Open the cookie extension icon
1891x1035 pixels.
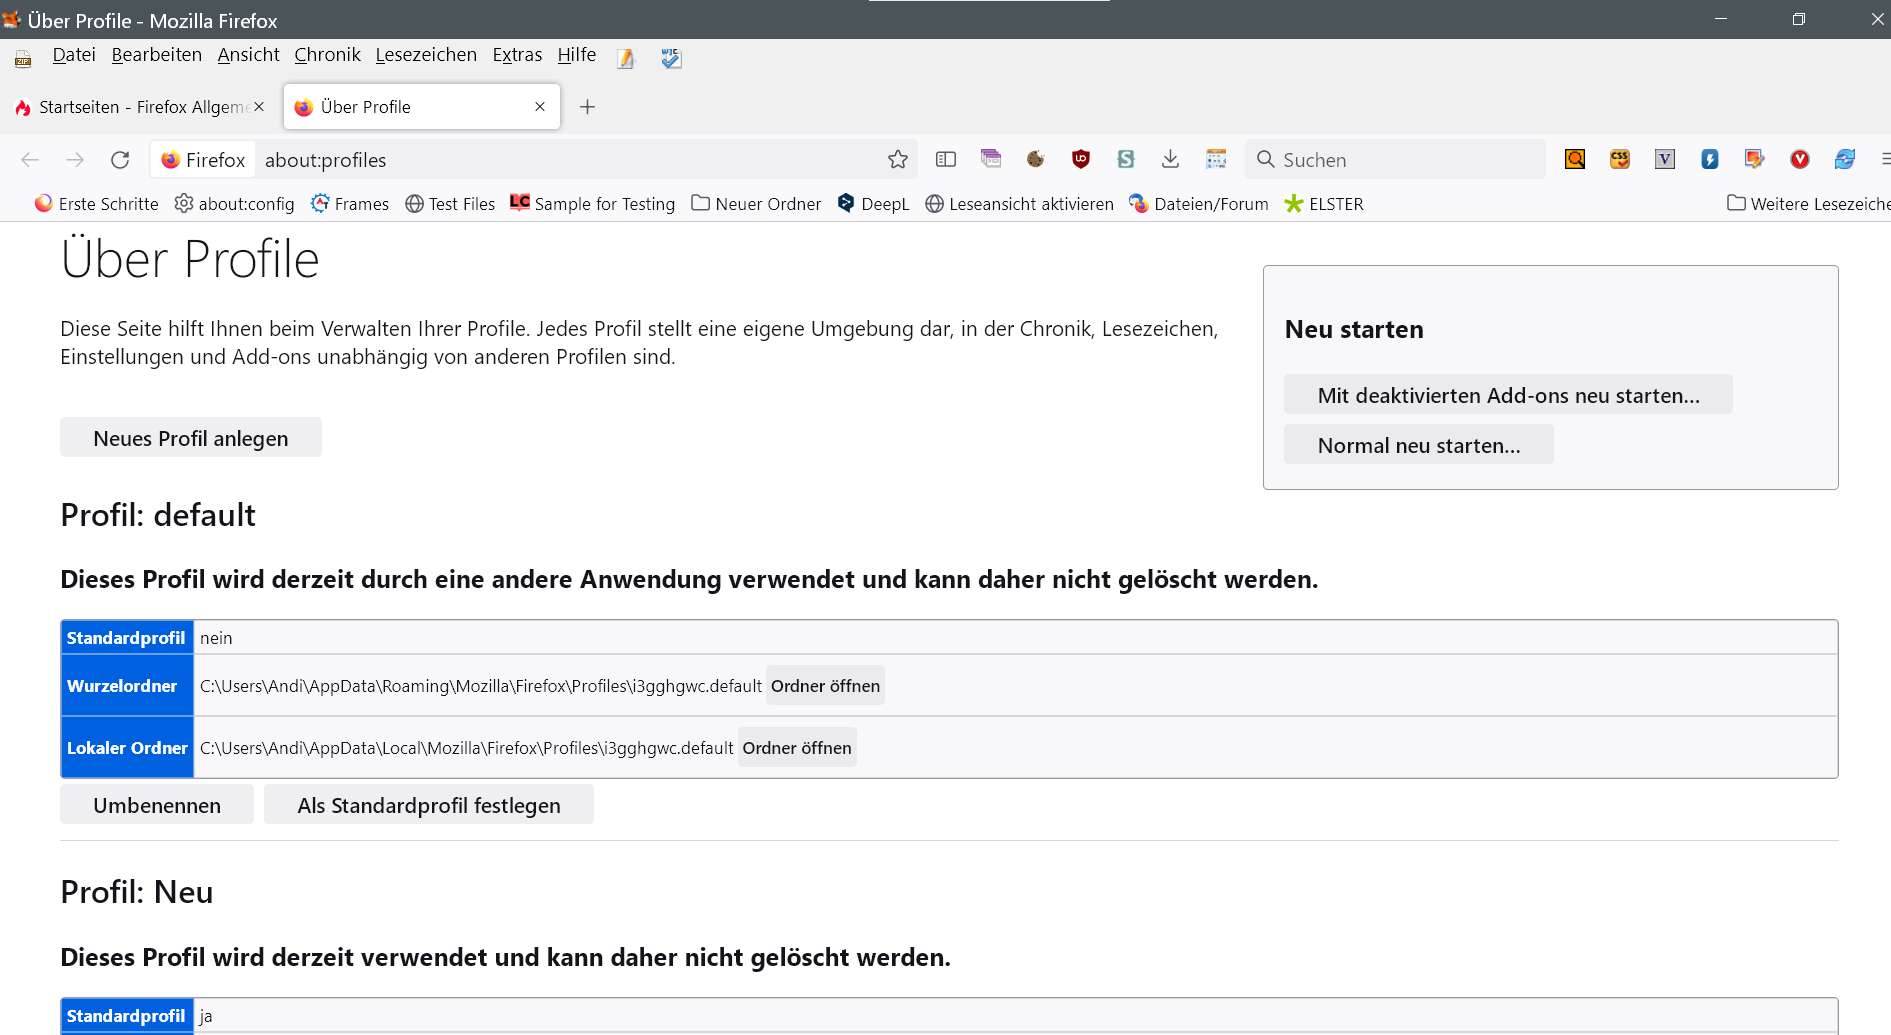point(1035,159)
